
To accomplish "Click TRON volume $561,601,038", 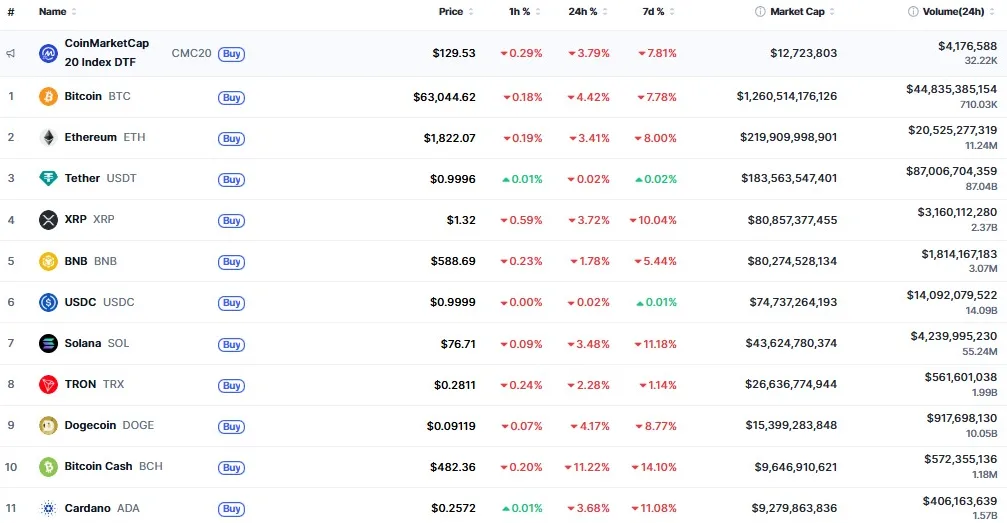I will [961, 377].
